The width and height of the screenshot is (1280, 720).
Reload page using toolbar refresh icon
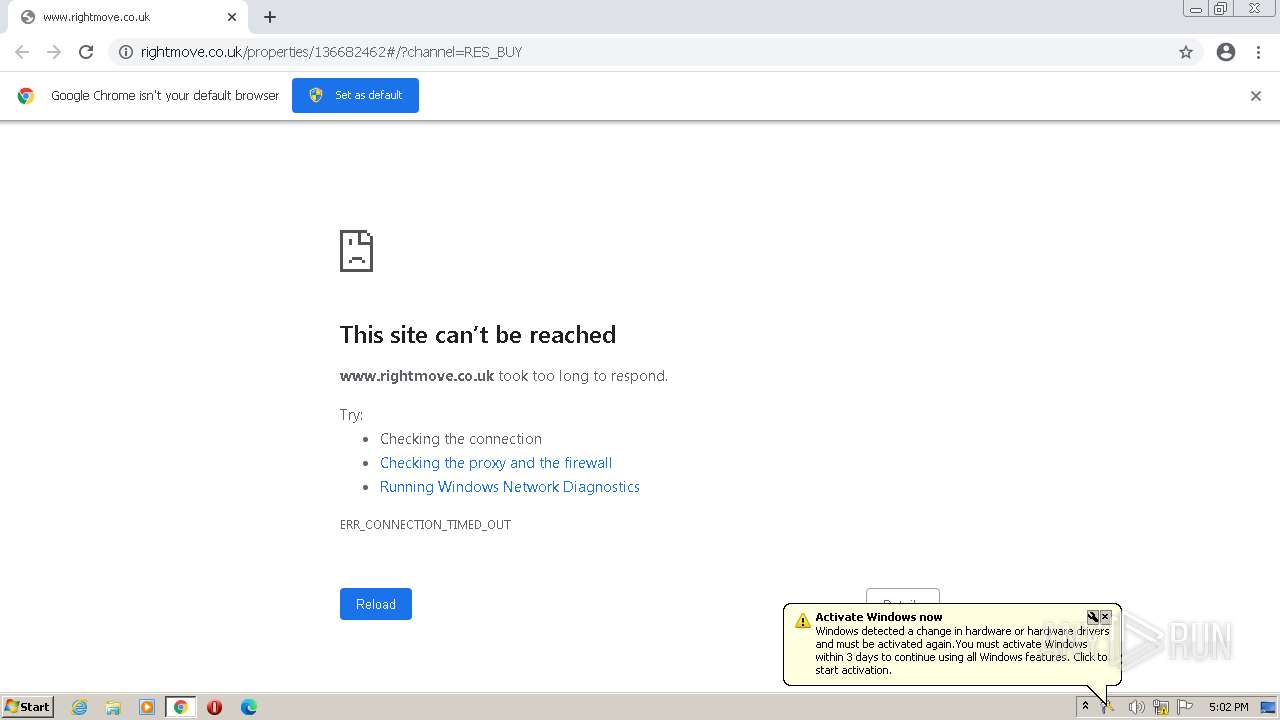coord(86,52)
